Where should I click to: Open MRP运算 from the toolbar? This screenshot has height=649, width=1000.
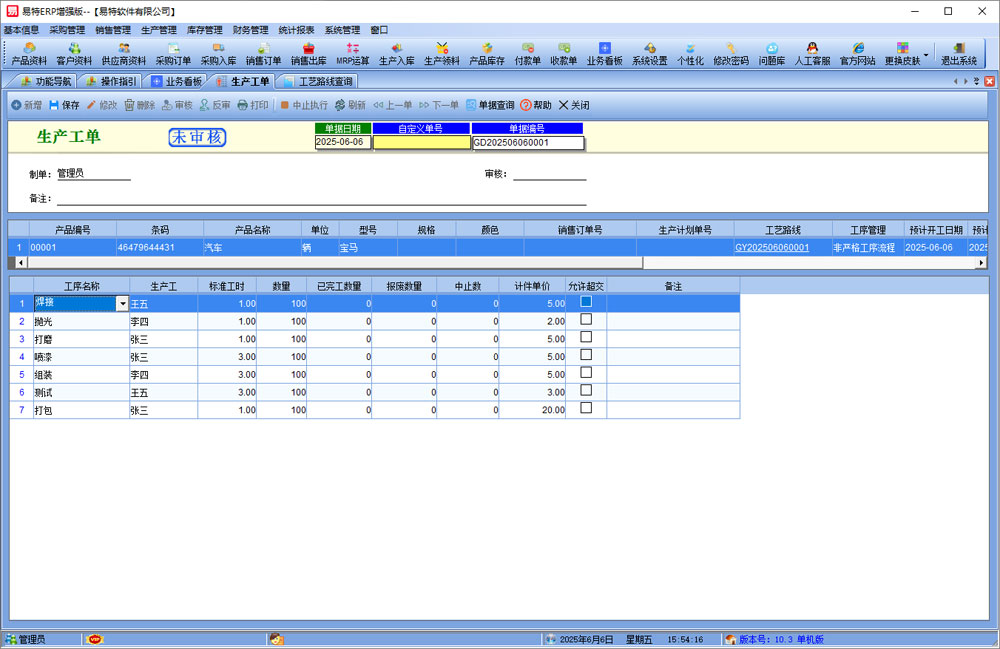[x=352, y=53]
